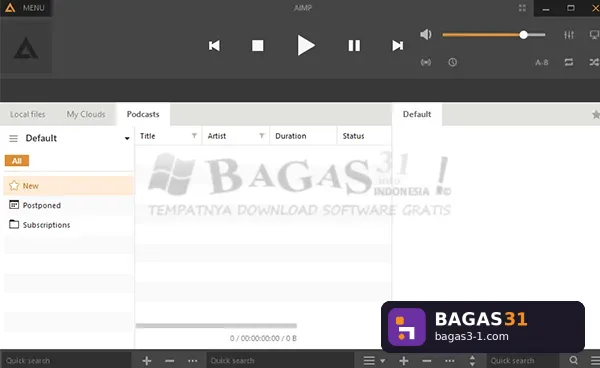Image resolution: width=600 pixels, height=368 pixels.
Task: Open the hamburger menu beside Default
Action: click(13, 138)
